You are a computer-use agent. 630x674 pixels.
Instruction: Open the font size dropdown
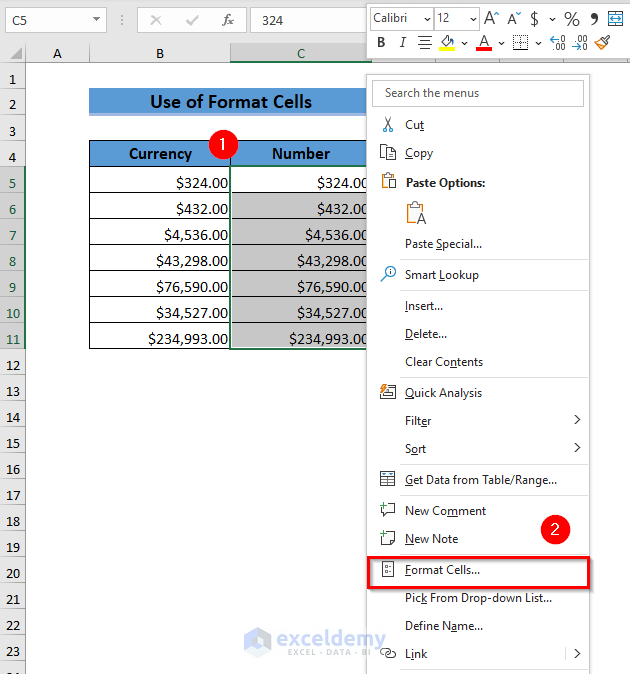point(473,19)
